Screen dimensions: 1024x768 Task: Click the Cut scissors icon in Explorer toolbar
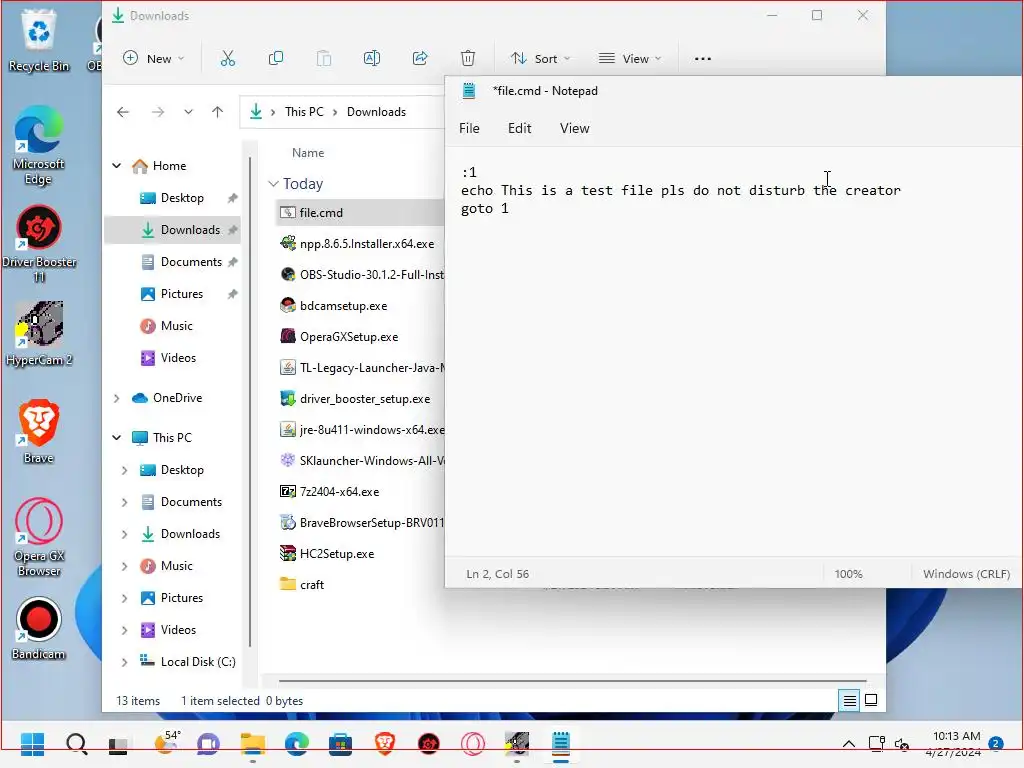227,59
